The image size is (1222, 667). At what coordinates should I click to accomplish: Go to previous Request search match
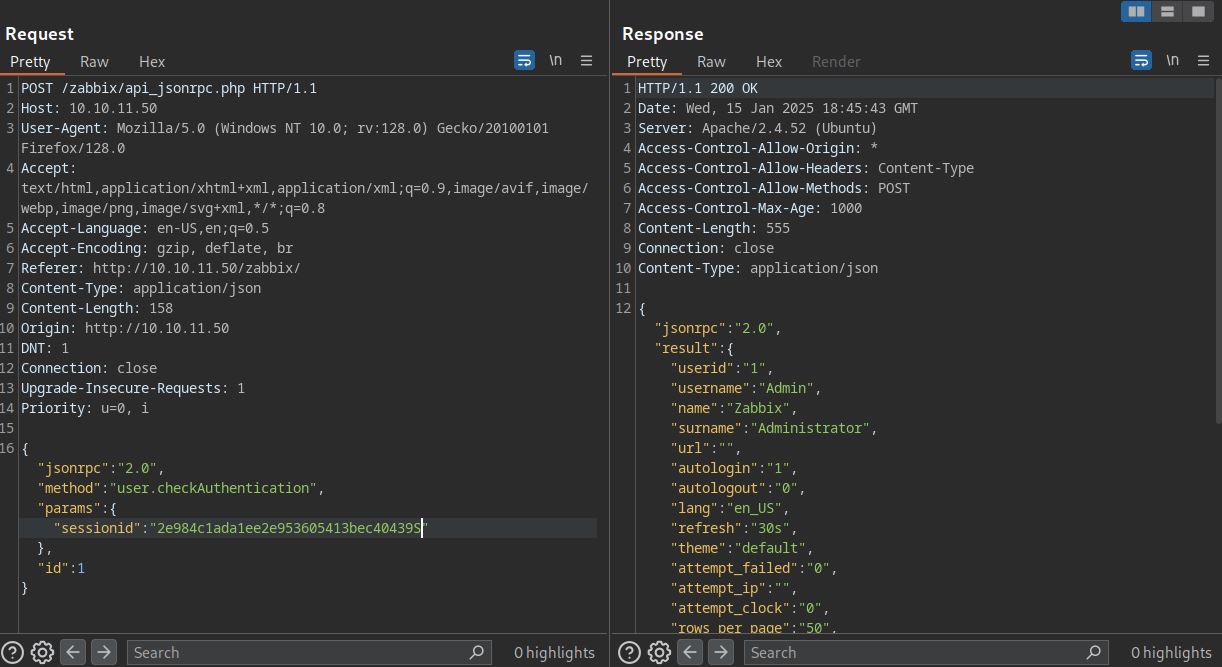(x=73, y=653)
